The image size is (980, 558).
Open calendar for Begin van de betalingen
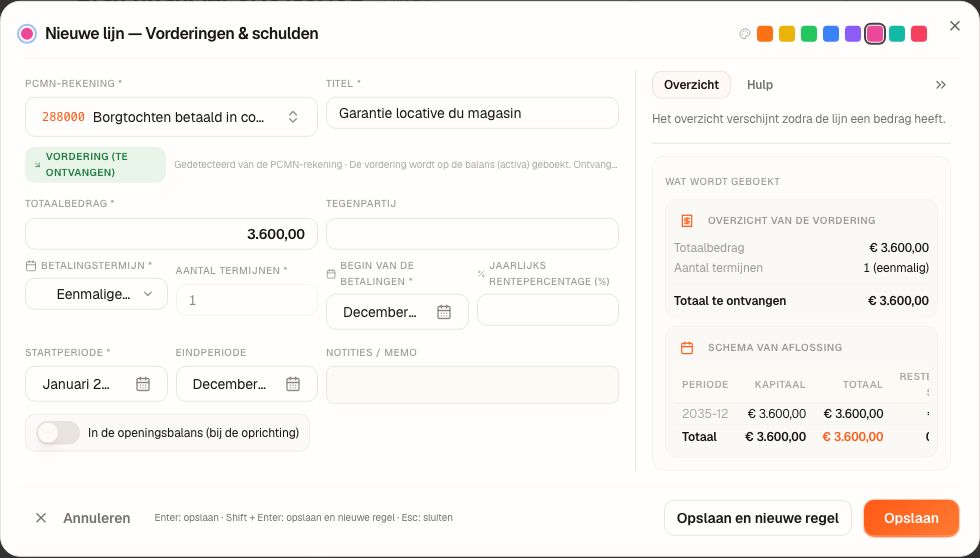click(x=444, y=312)
